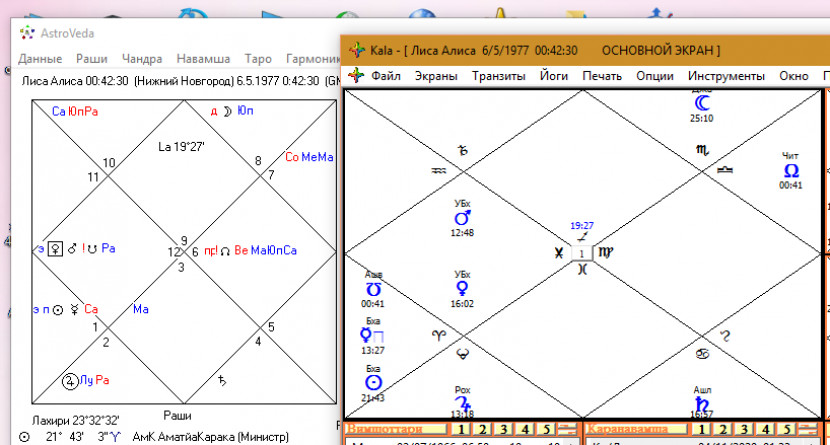Open the Опции menu in Kala
Viewport: 830px width, 445px height.
655,76
